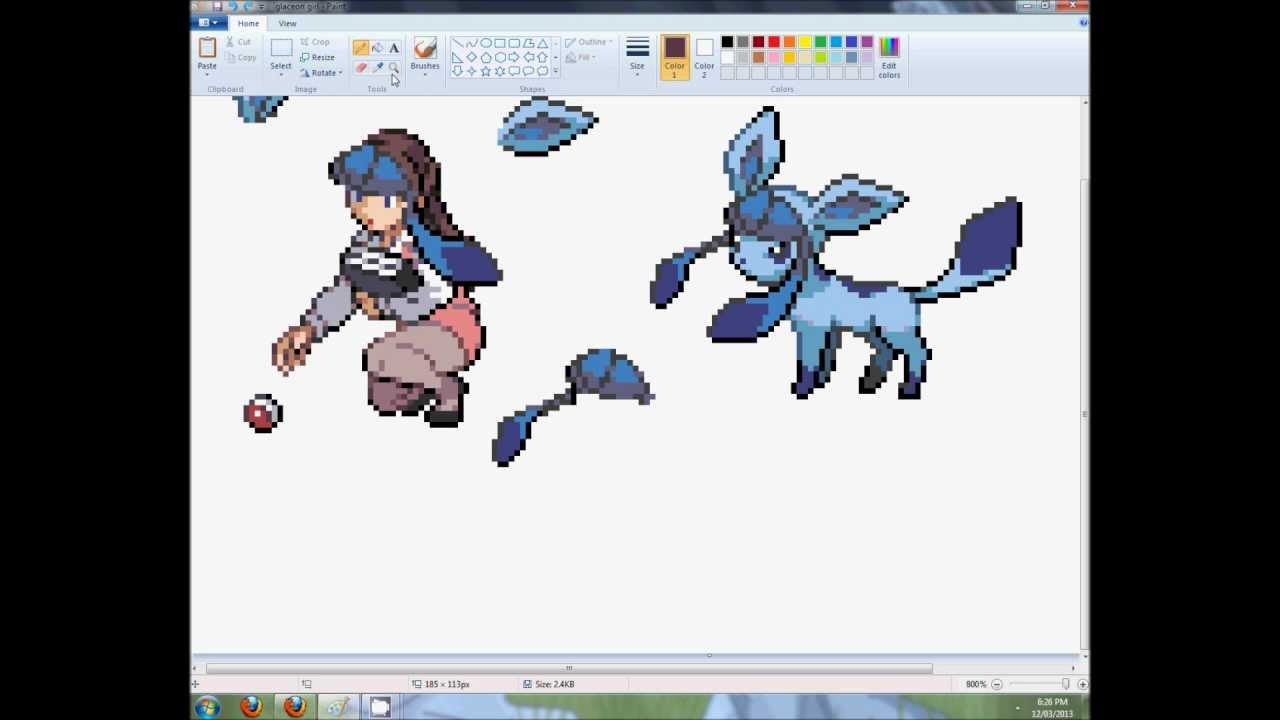Activate the Color 1 button
1280x720 pixels.
pos(675,58)
